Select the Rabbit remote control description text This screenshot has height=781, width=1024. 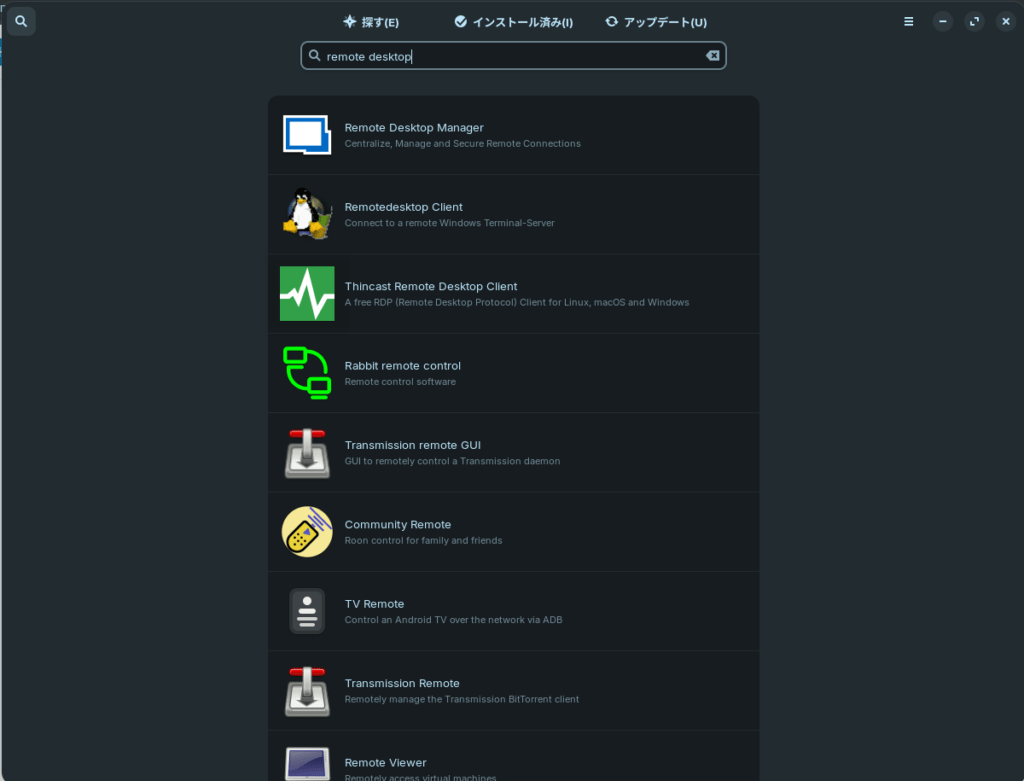pyautogui.click(x=400, y=382)
